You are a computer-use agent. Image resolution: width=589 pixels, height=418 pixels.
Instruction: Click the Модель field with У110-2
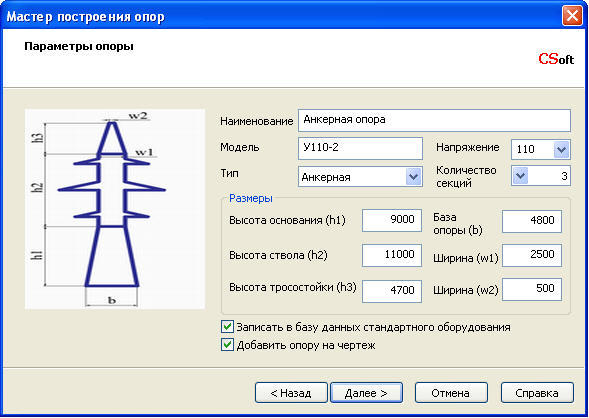tap(360, 148)
